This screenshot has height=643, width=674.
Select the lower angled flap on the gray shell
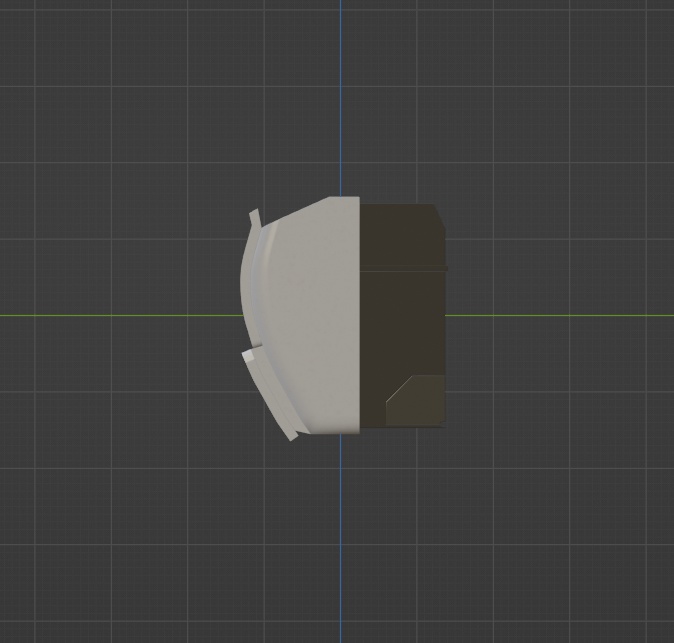[270, 394]
